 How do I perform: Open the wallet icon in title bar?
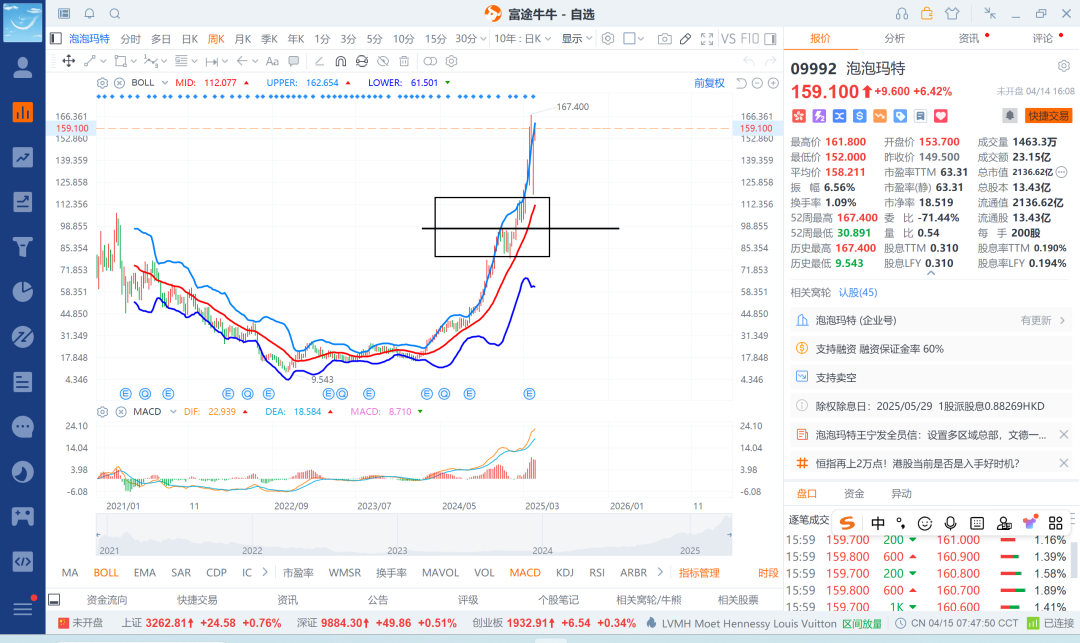click(926, 13)
